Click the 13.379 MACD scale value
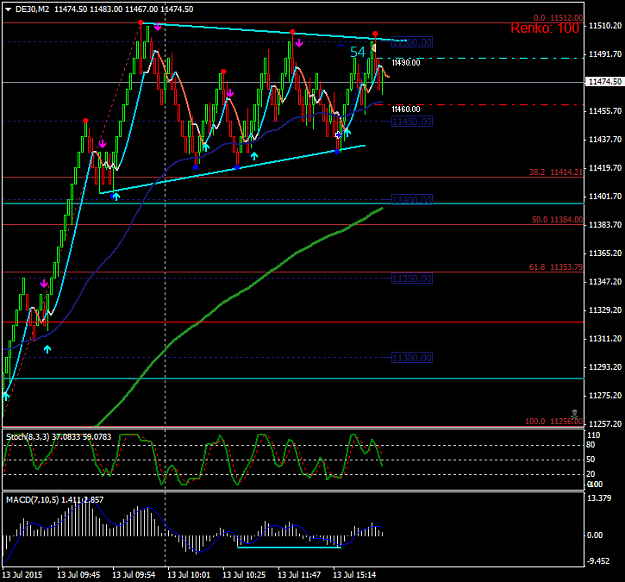625x582 pixels. pyautogui.click(x=599, y=498)
